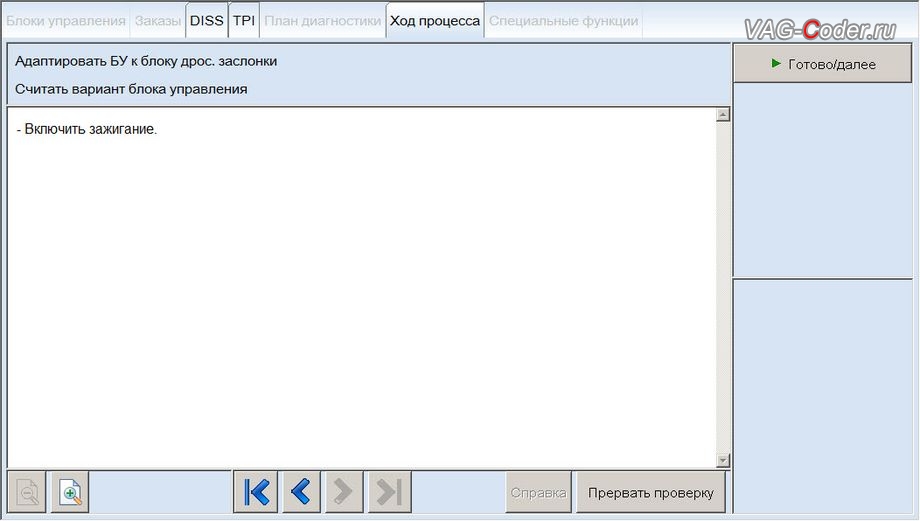Jump to first step arrow icon

256,492
